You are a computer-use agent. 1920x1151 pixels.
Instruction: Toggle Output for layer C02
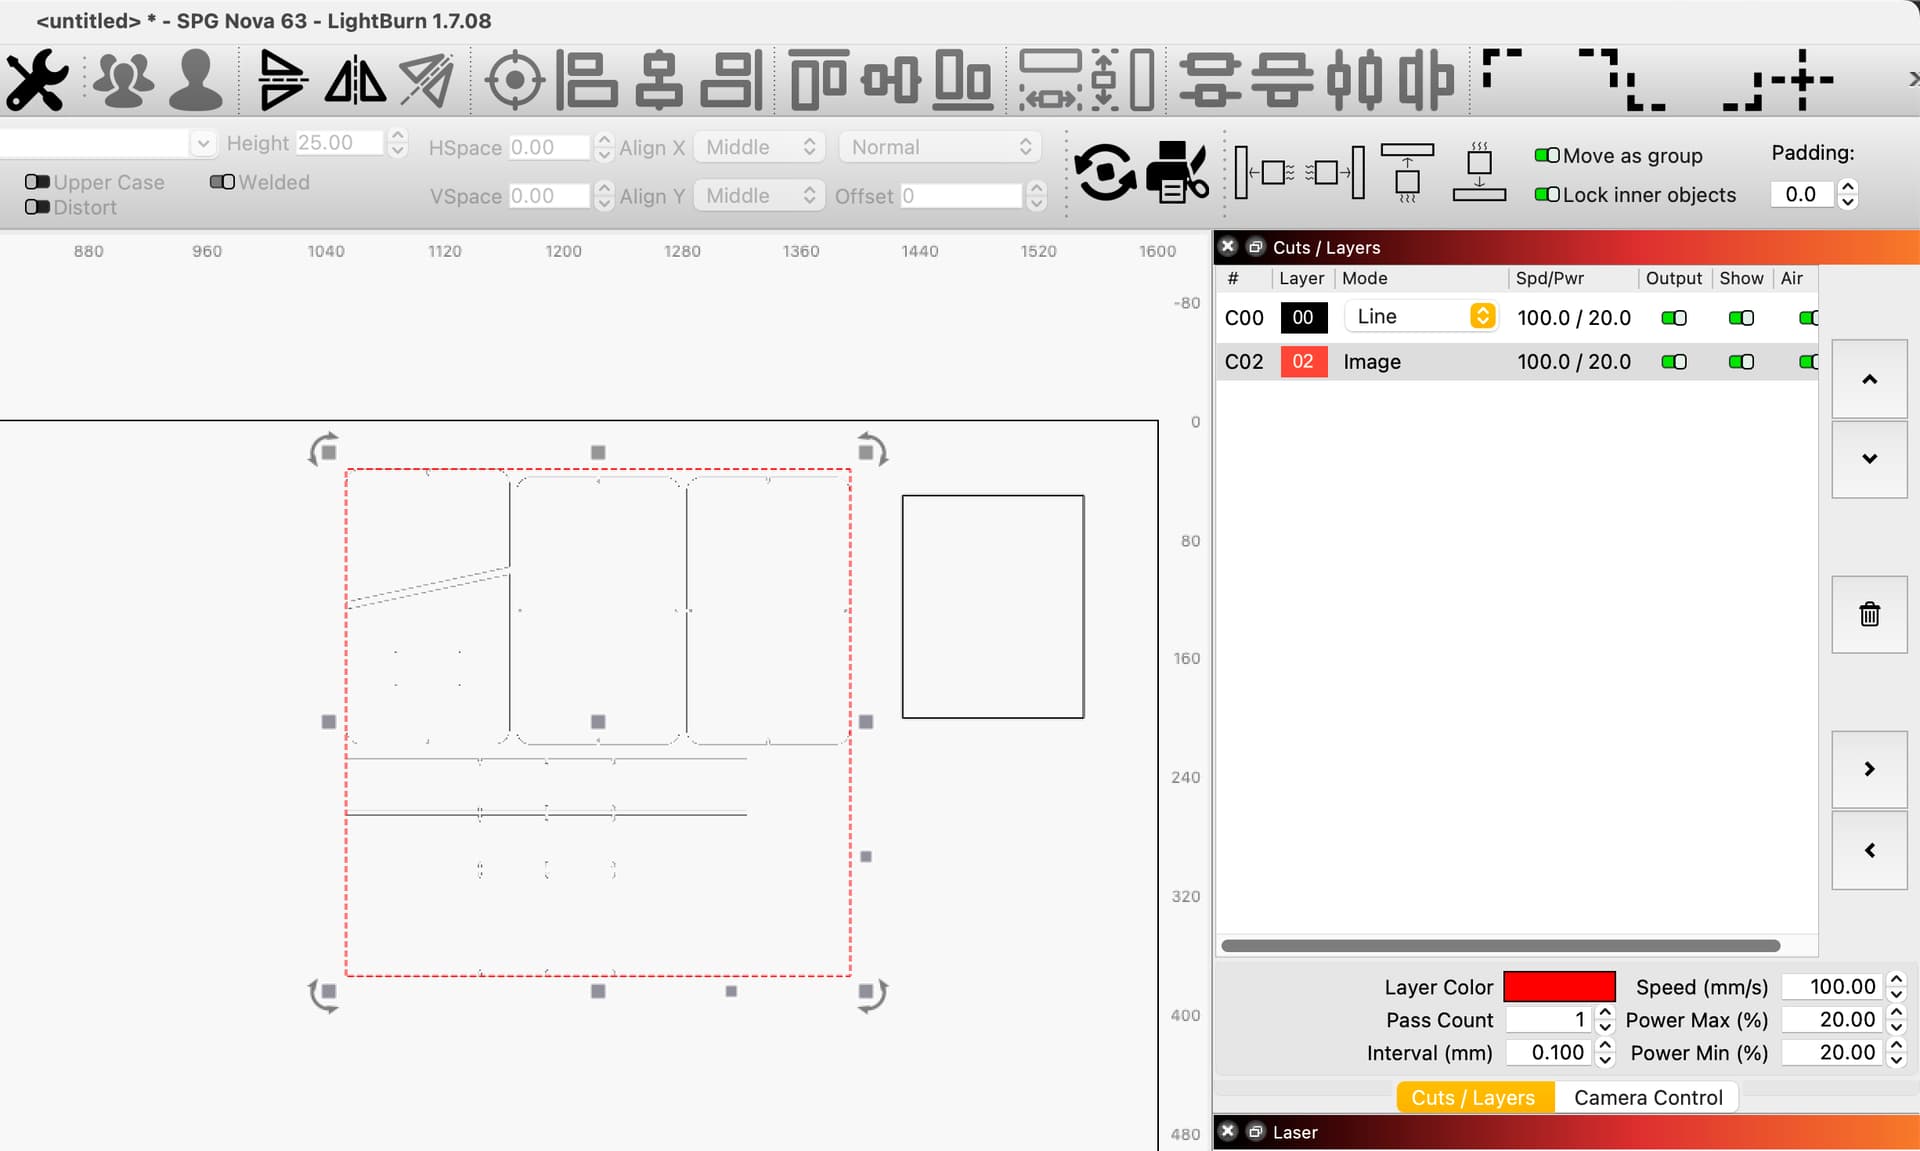coord(1674,362)
